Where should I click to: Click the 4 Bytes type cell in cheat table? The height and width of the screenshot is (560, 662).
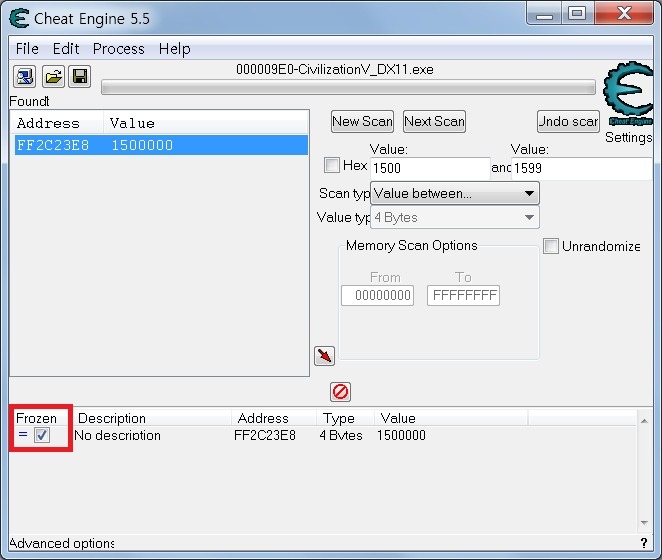tap(341, 435)
